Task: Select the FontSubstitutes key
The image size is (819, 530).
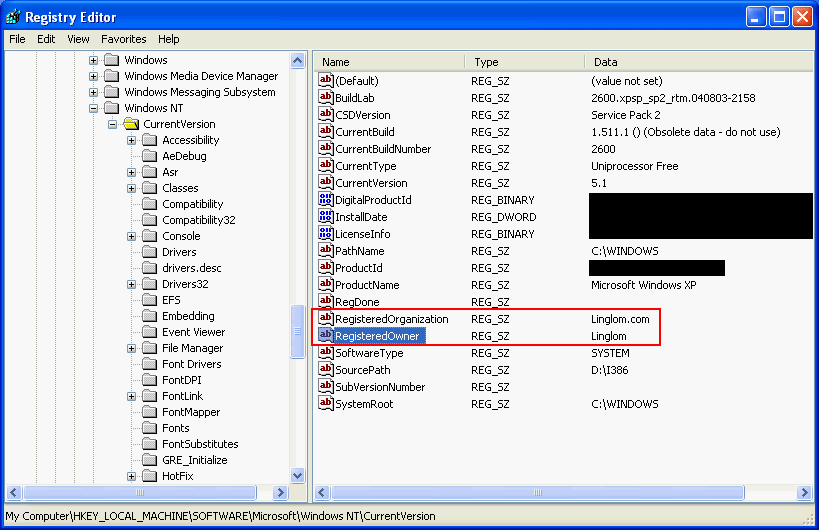Action: tap(200, 444)
